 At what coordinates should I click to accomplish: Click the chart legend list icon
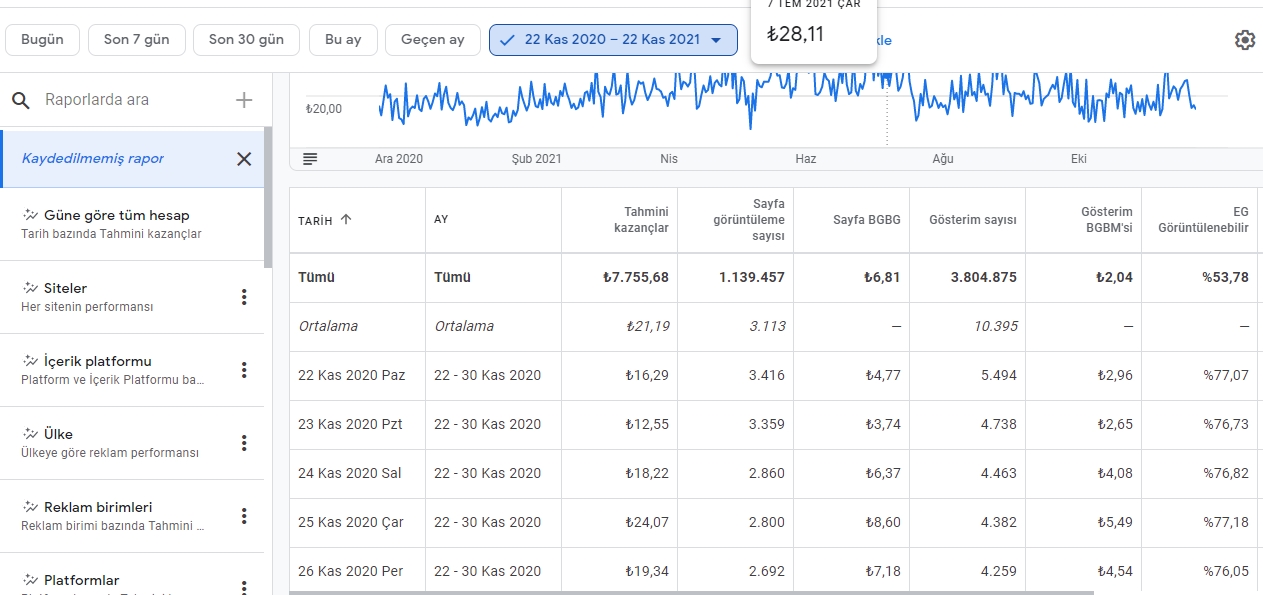(x=310, y=159)
